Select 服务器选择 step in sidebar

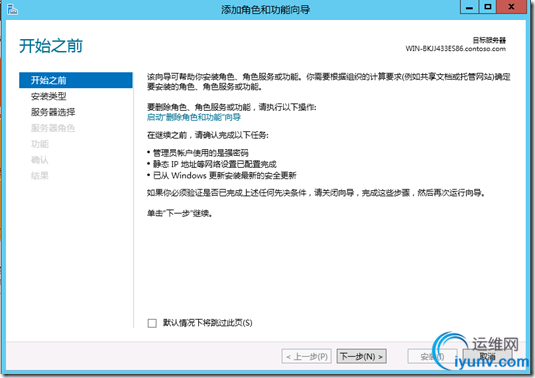pyautogui.click(x=53, y=112)
